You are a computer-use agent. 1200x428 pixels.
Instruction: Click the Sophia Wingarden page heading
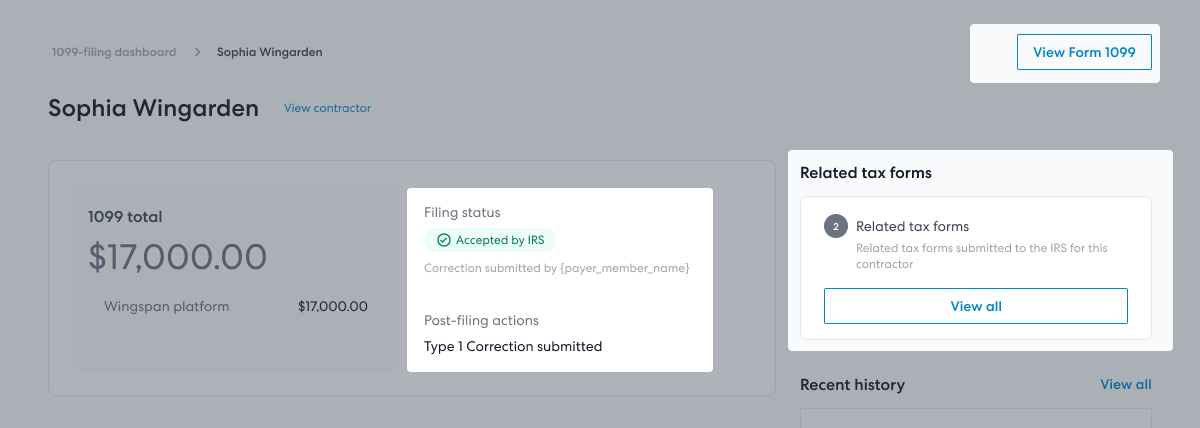coord(153,108)
